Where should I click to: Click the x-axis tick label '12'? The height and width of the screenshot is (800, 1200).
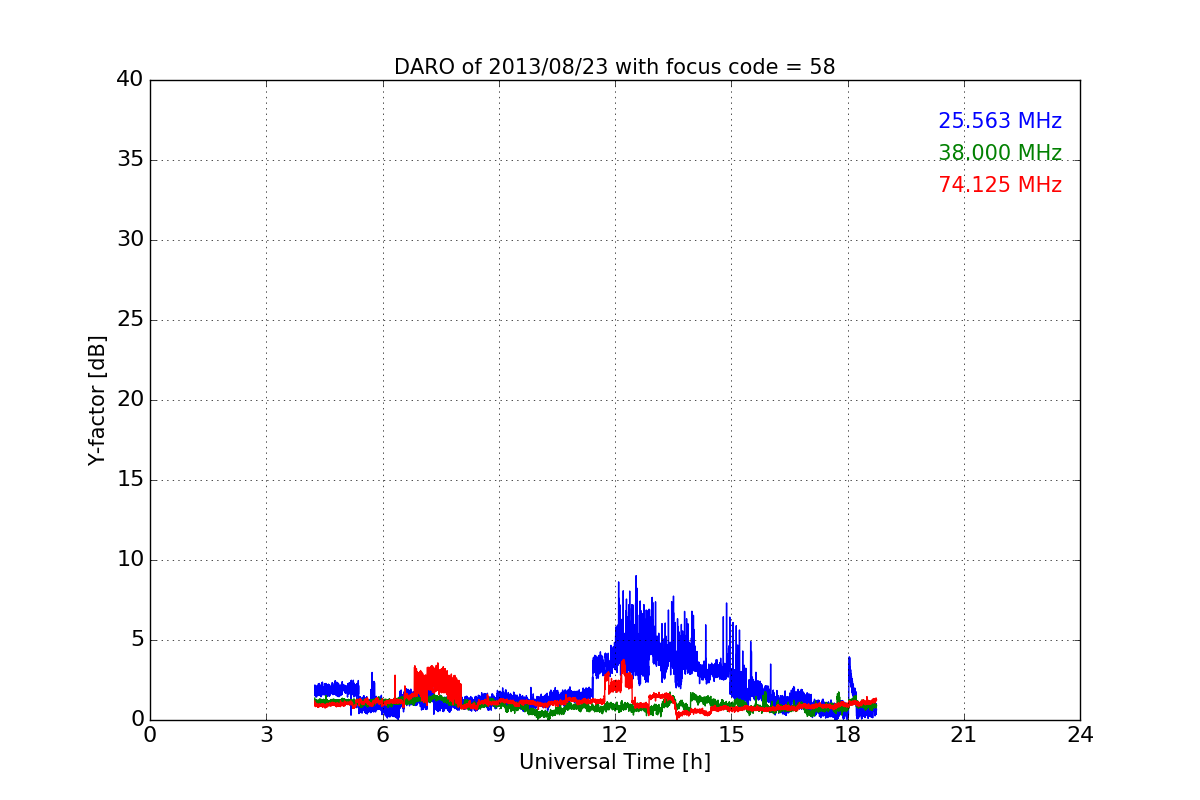pos(615,735)
